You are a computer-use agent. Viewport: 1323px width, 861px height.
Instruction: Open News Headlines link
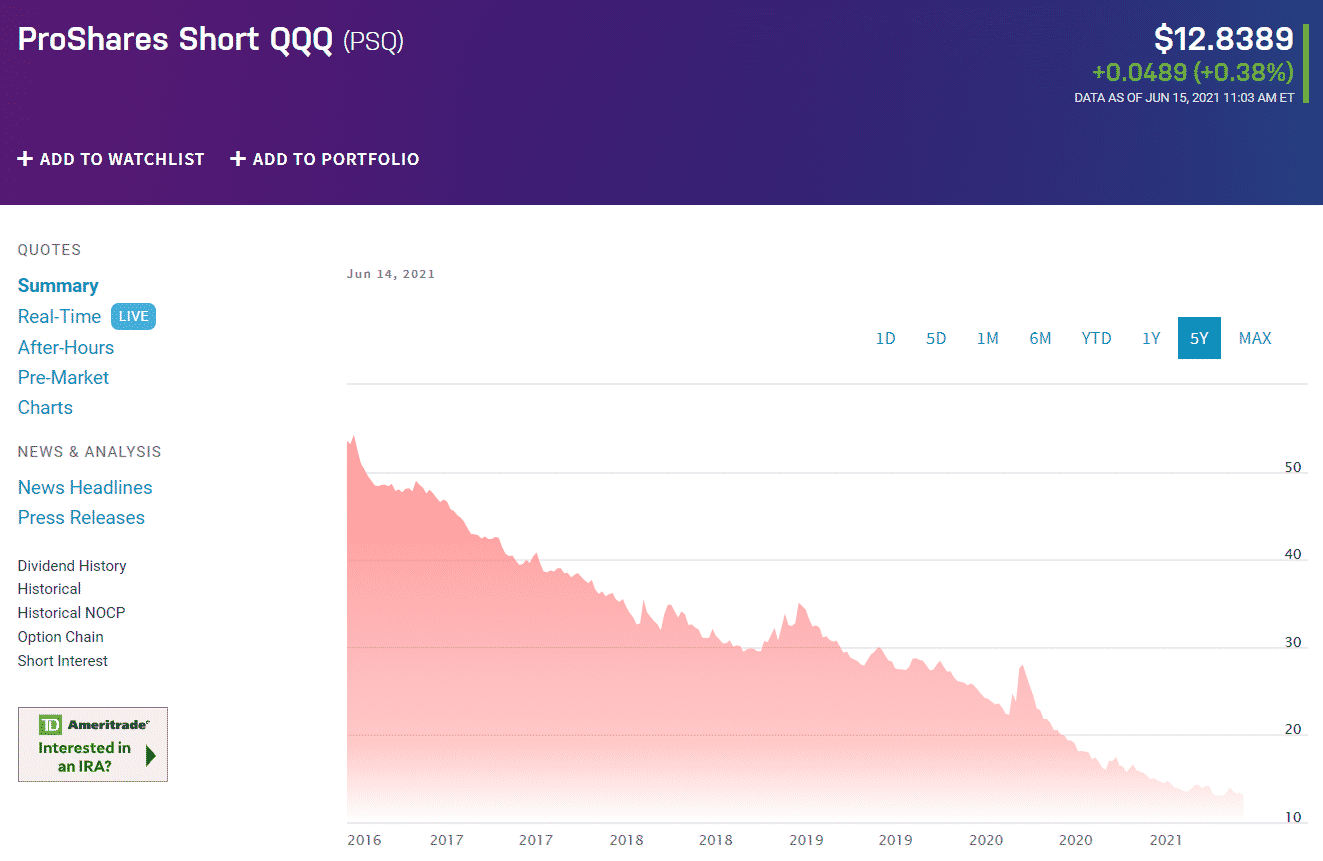click(x=85, y=487)
